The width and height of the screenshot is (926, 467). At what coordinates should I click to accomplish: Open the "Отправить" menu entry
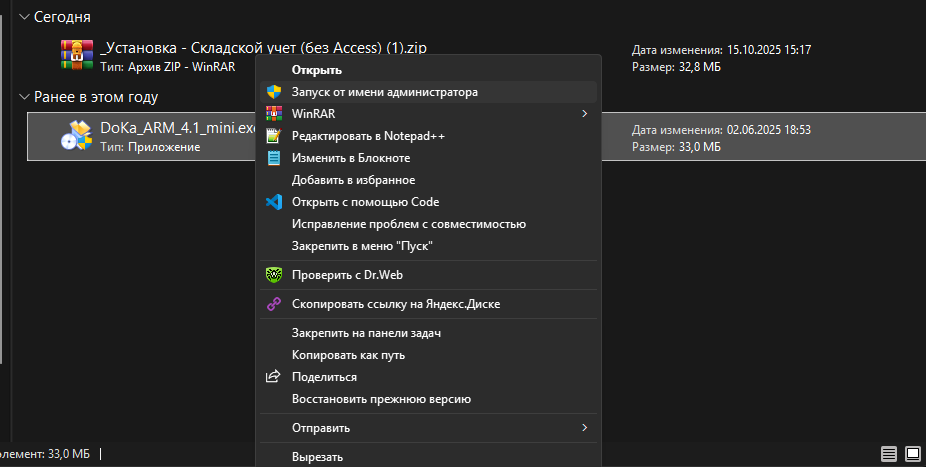(428, 427)
